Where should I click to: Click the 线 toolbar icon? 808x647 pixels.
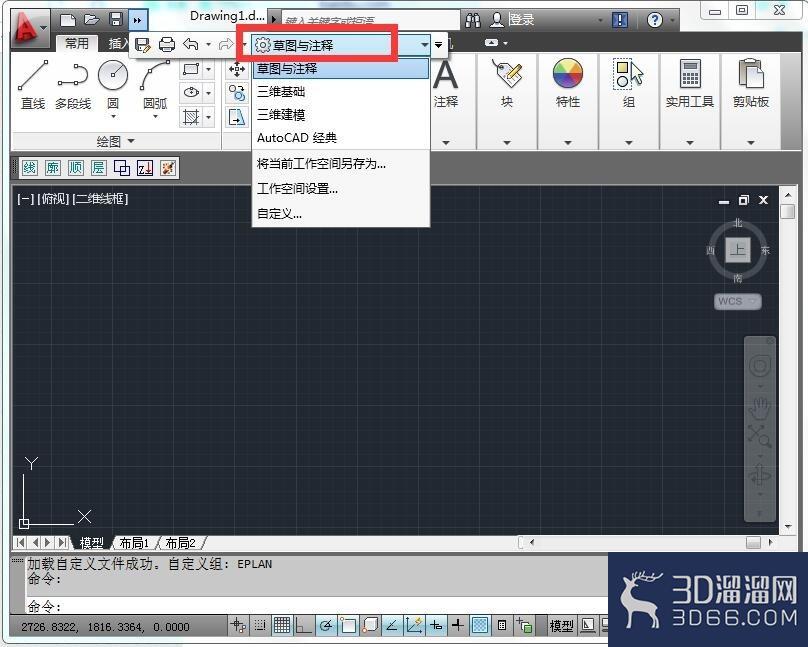pos(29,168)
